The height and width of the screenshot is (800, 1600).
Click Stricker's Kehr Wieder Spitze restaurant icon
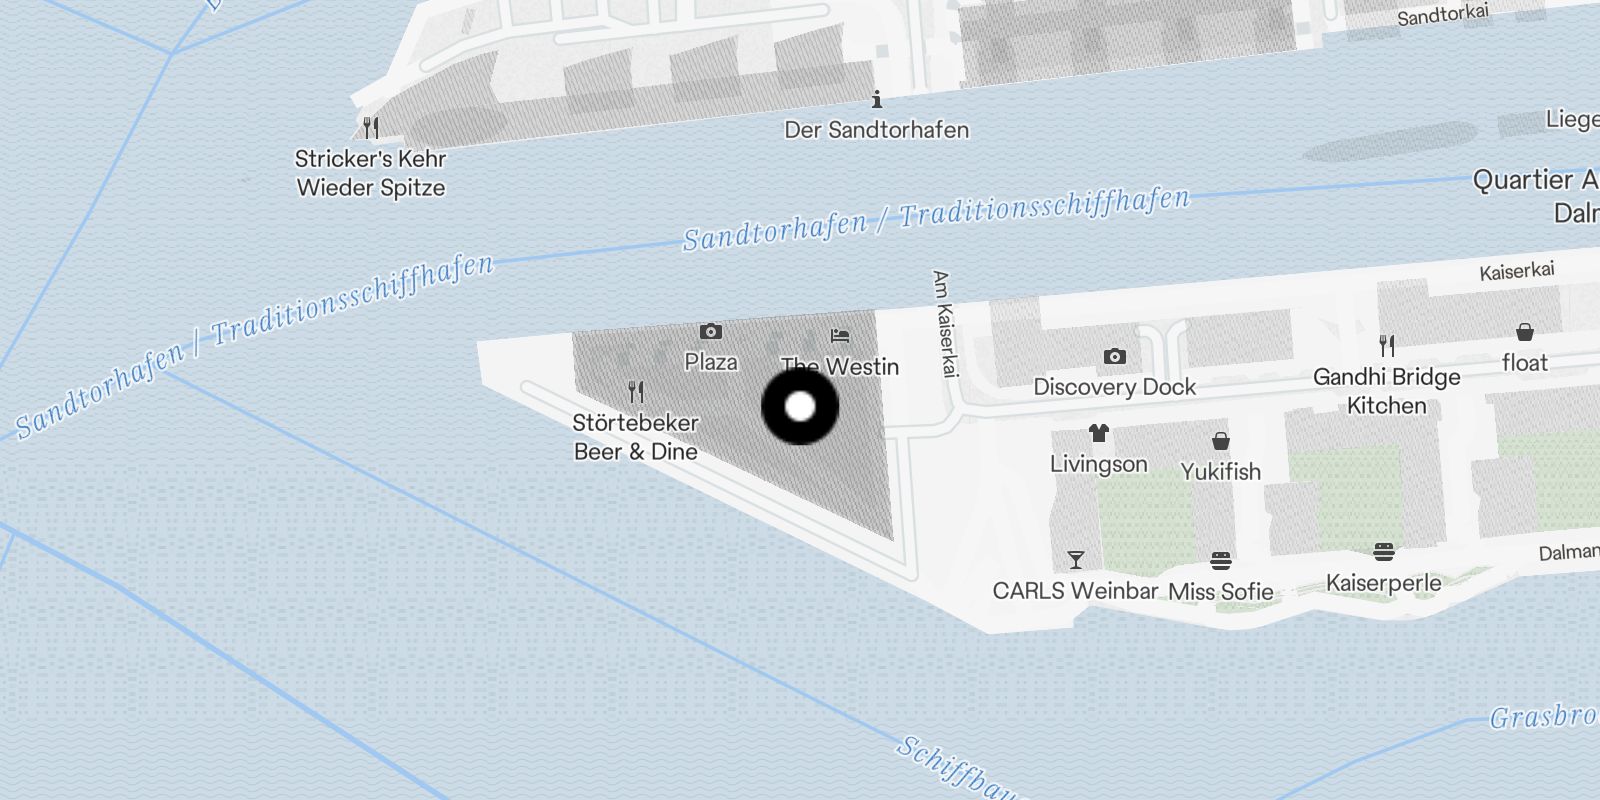(371, 127)
